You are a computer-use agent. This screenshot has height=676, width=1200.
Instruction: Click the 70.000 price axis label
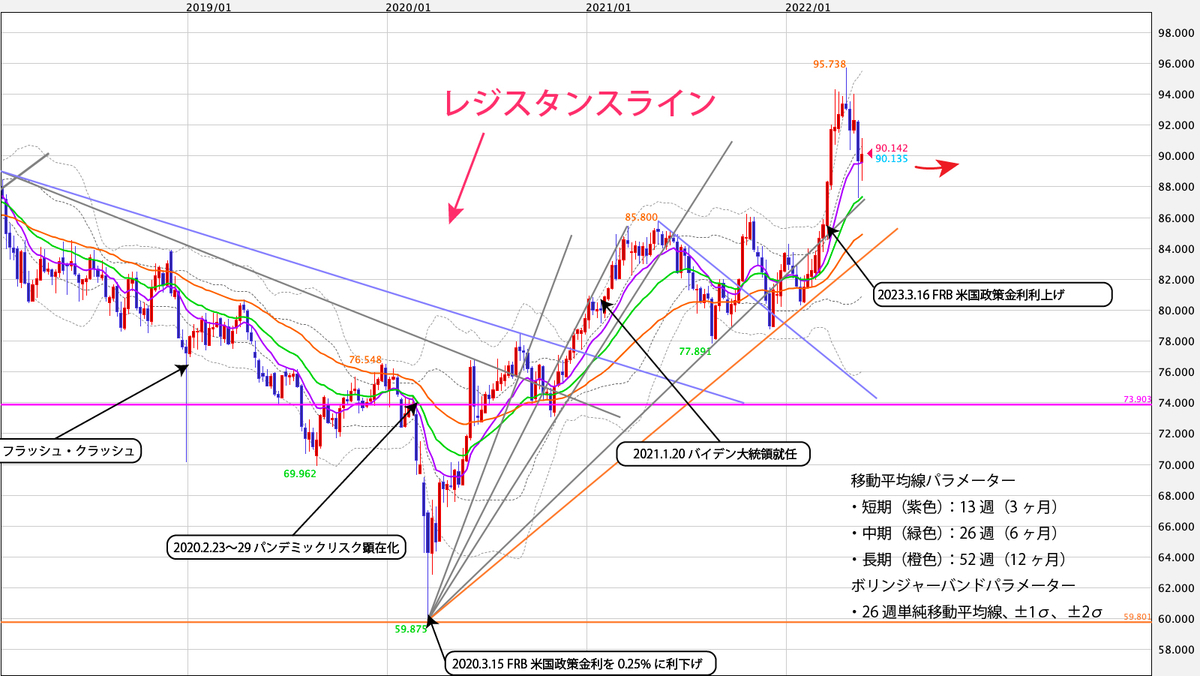click(1175, 465)
